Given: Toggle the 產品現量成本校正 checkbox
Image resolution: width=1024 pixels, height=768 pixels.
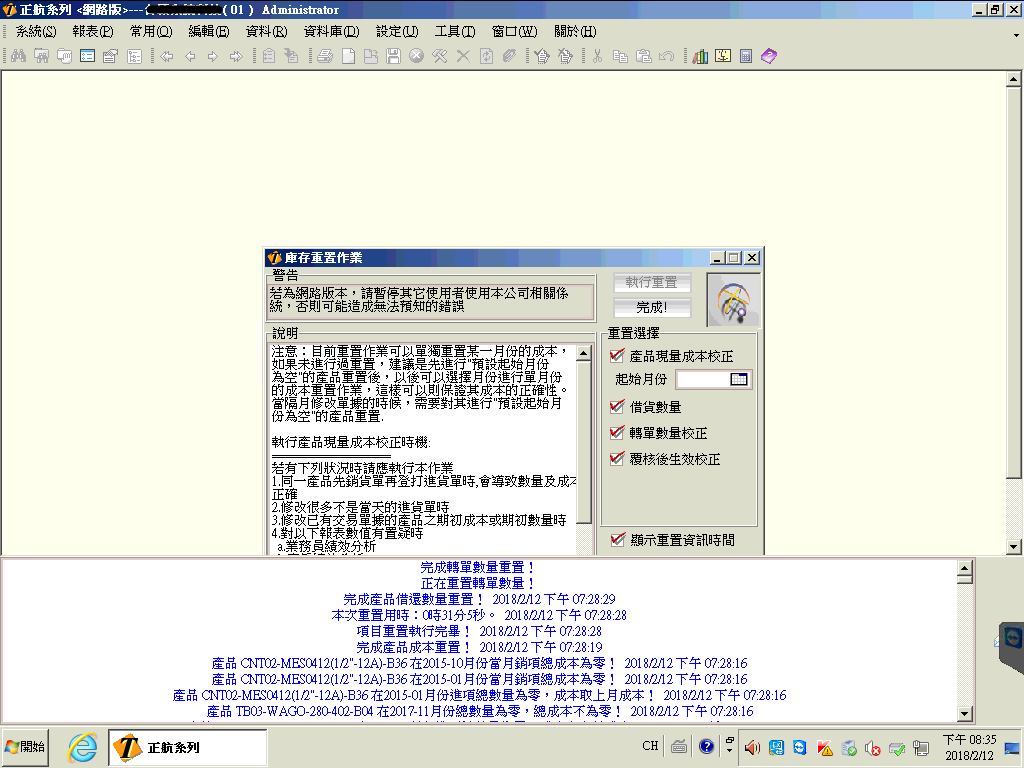Looking at the screenshot, I should tap(617, 356).
